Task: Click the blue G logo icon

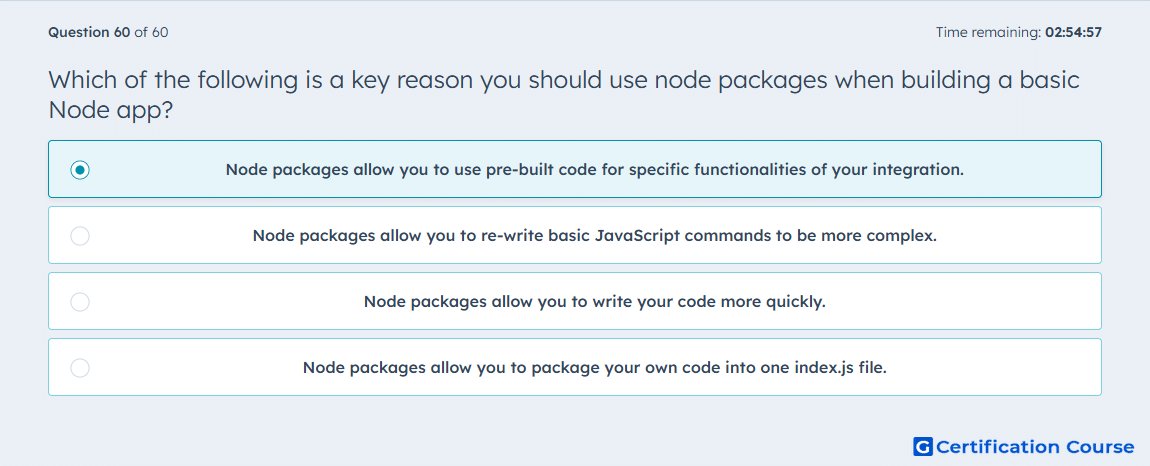Action: 923,447
